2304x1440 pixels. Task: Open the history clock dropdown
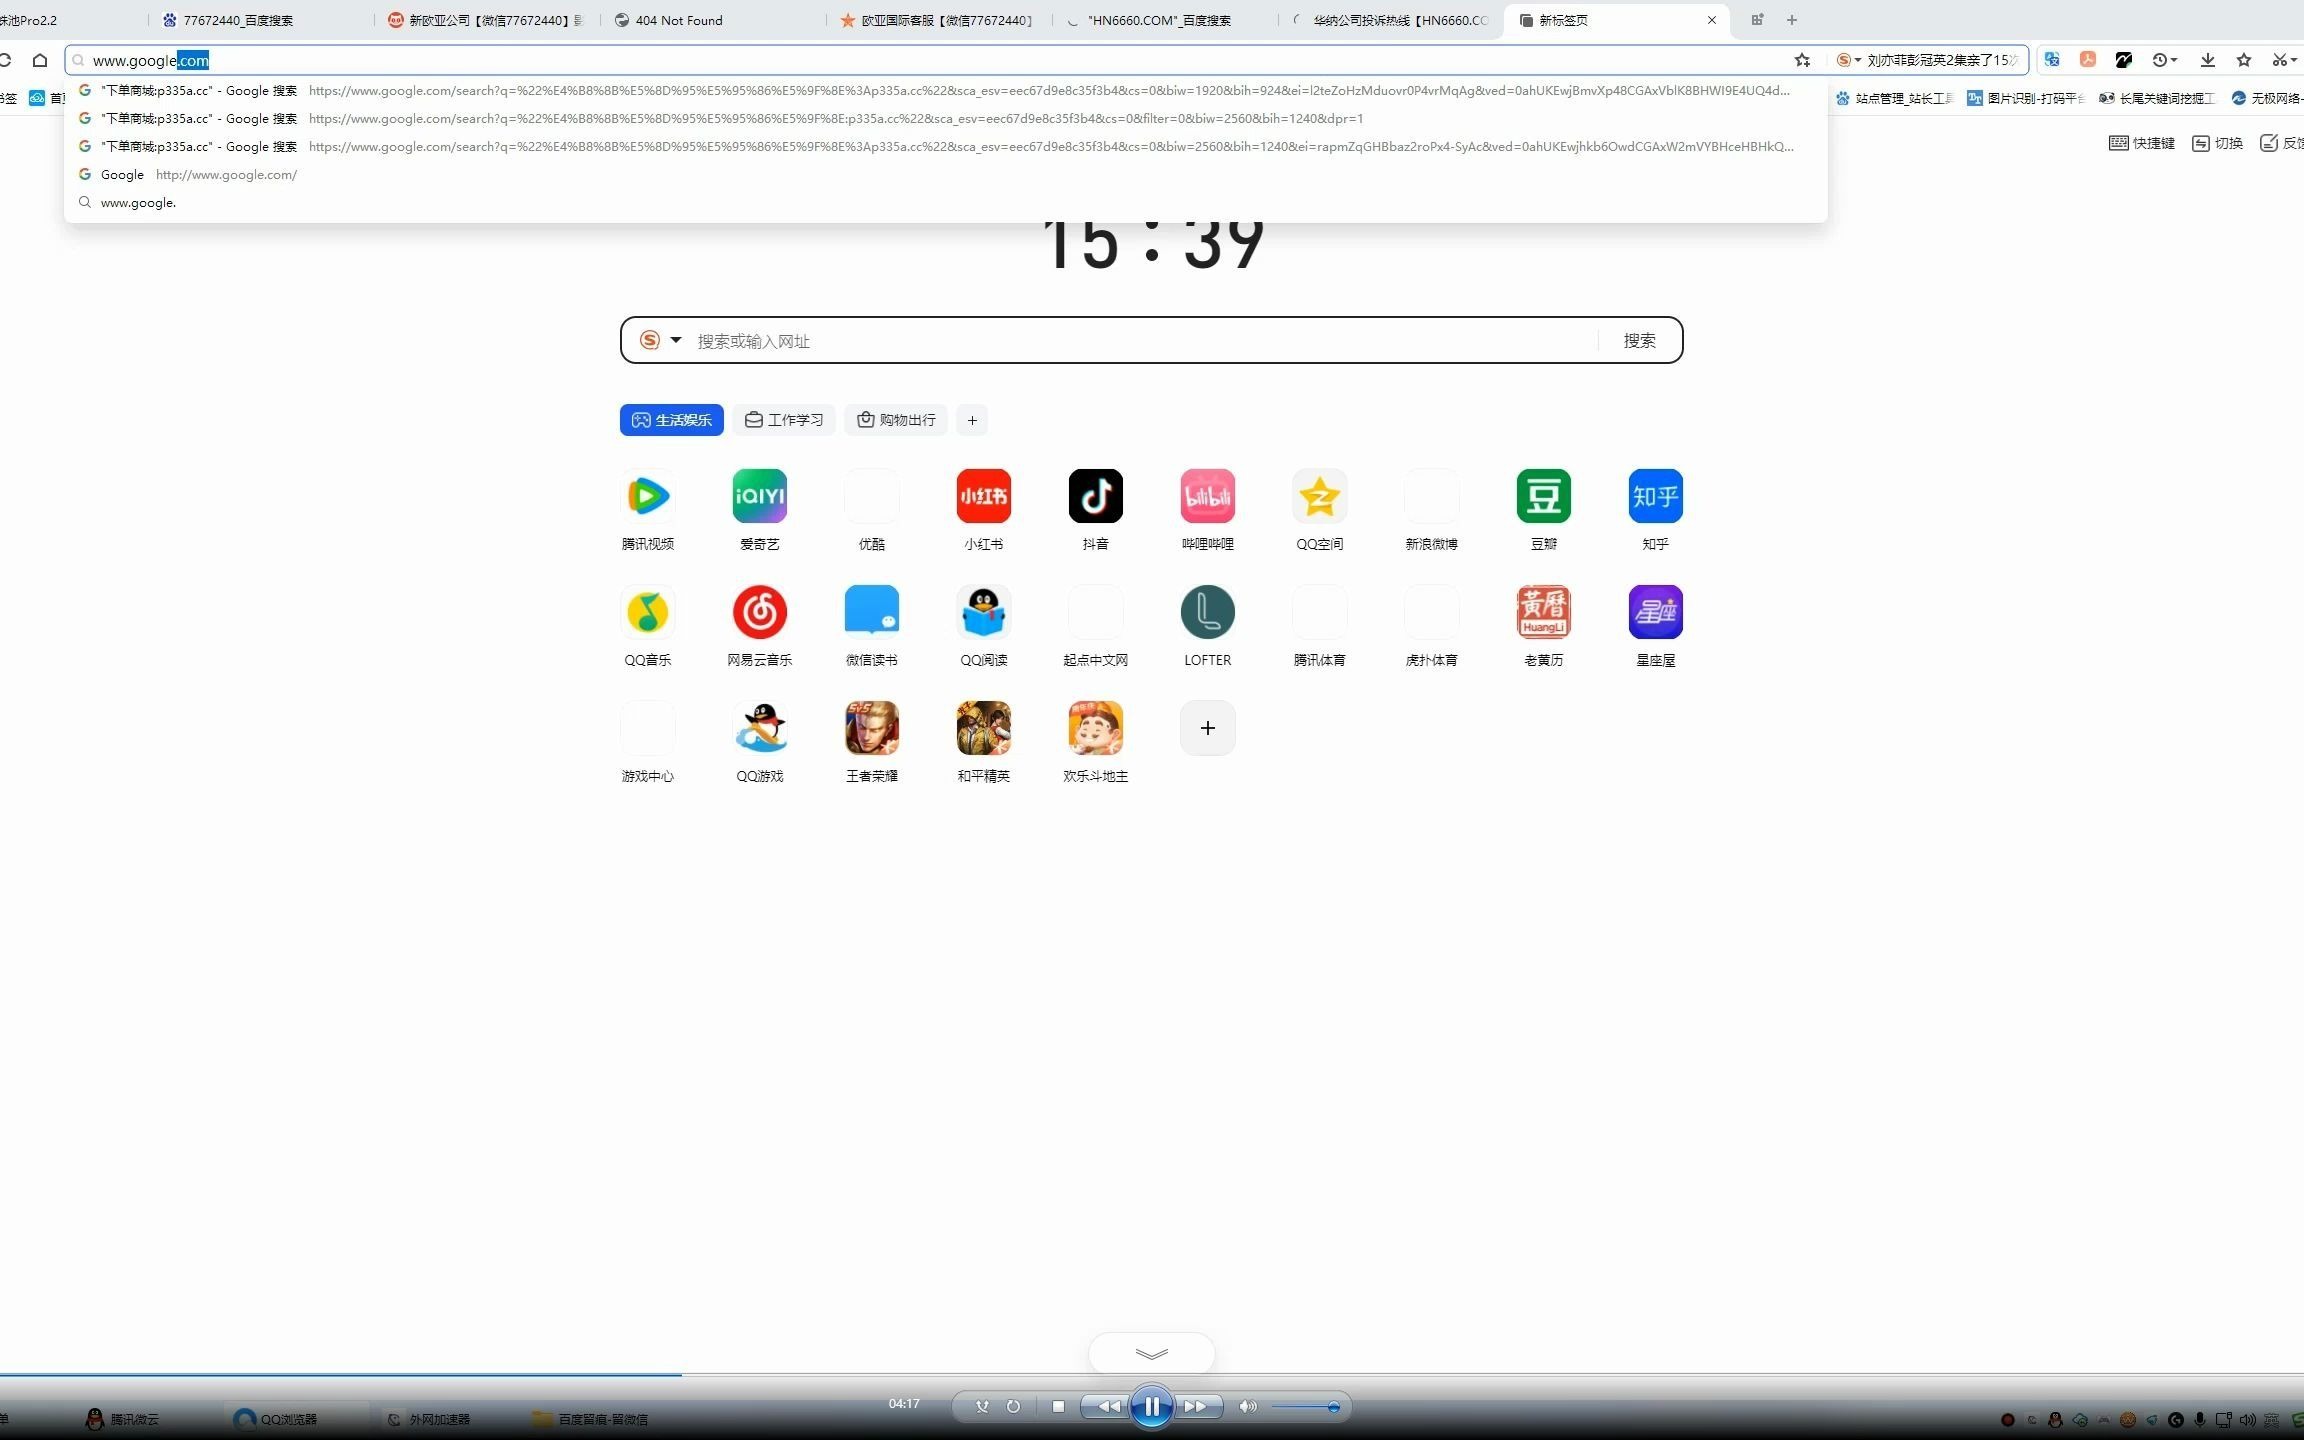2165,60
